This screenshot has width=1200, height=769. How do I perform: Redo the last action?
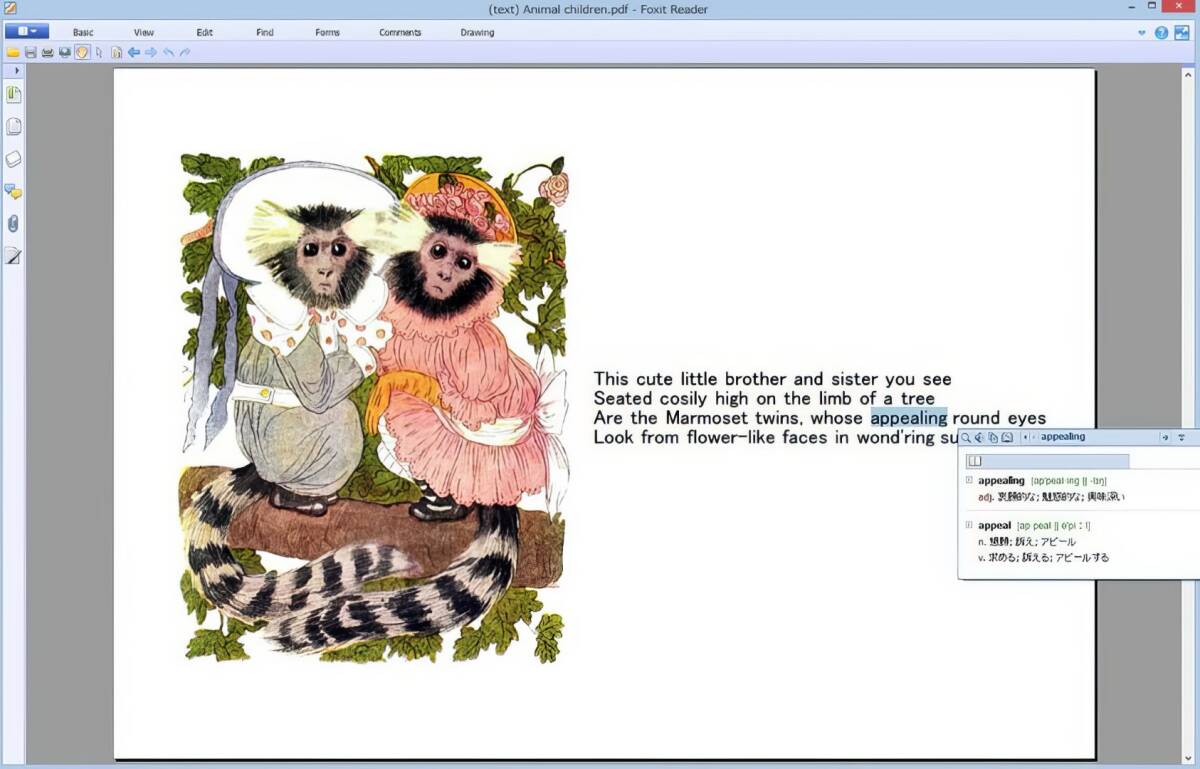pos(185,52)
